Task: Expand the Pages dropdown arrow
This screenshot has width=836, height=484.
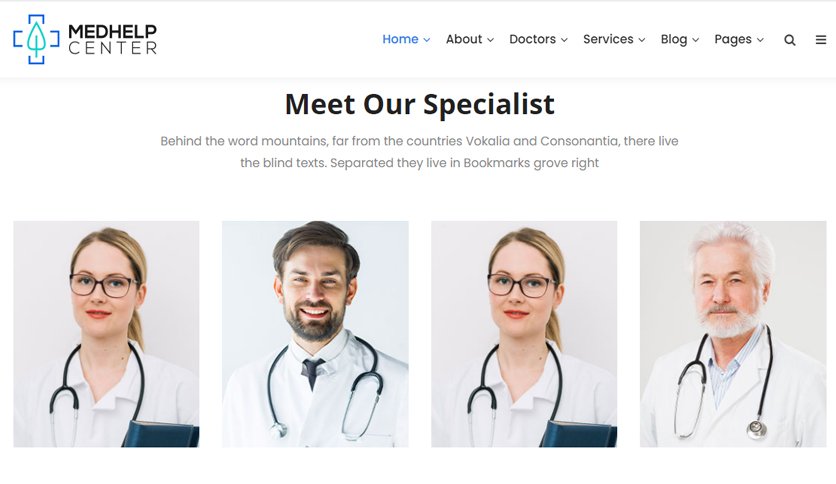Action: [760, 40]
